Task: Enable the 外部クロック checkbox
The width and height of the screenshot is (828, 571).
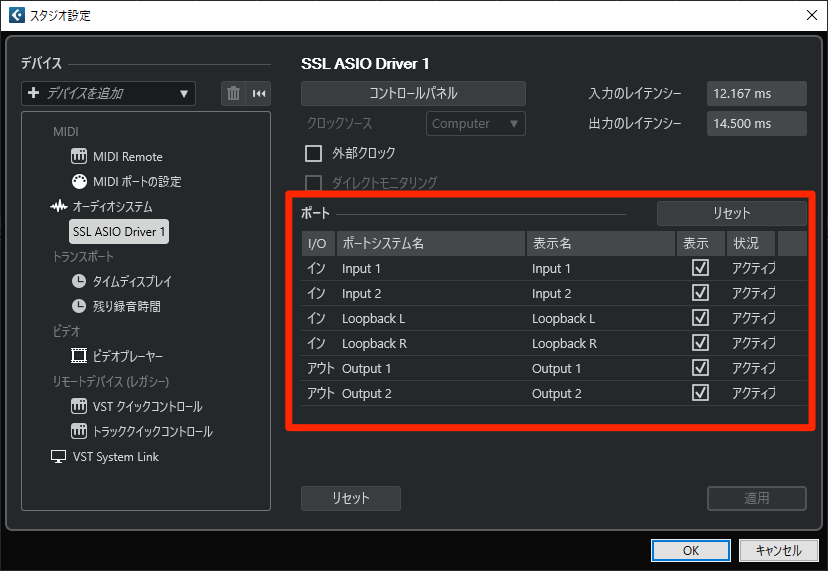Action: click(x=314, y=153)
